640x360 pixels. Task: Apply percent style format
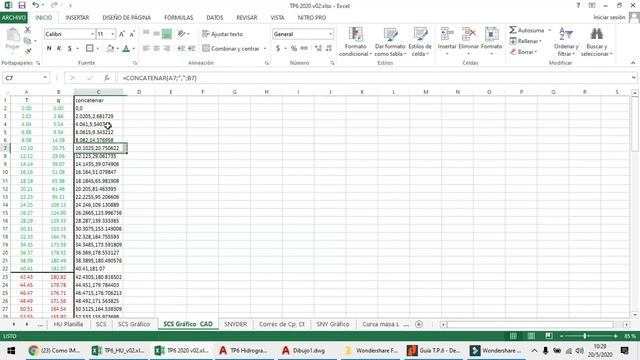[x=294, y=48]
